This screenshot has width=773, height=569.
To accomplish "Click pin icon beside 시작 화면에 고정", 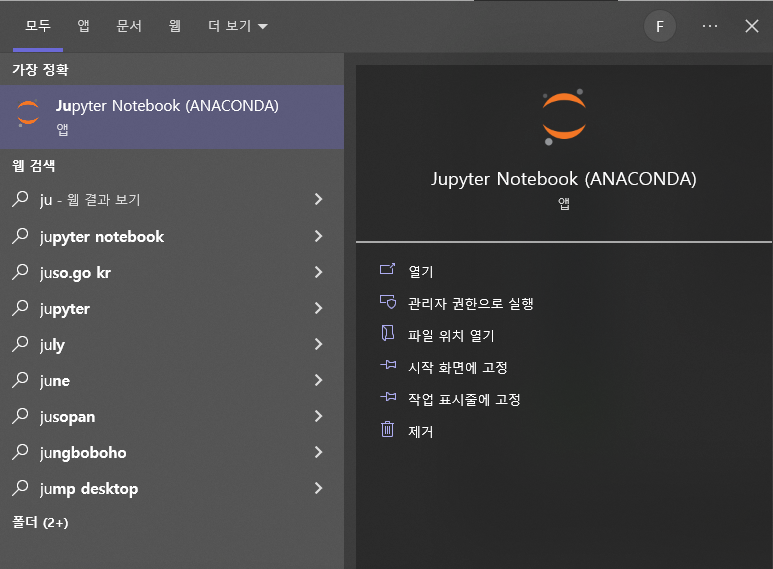I will point(388,365).
